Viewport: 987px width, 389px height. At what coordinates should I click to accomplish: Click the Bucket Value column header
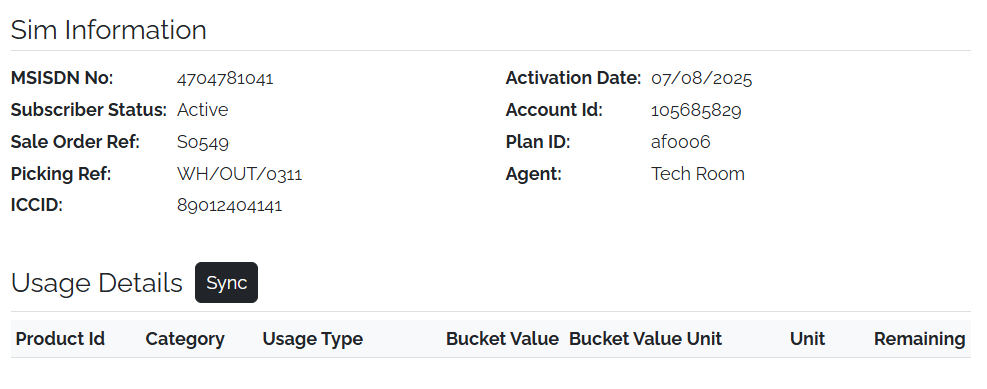(502, 339)
